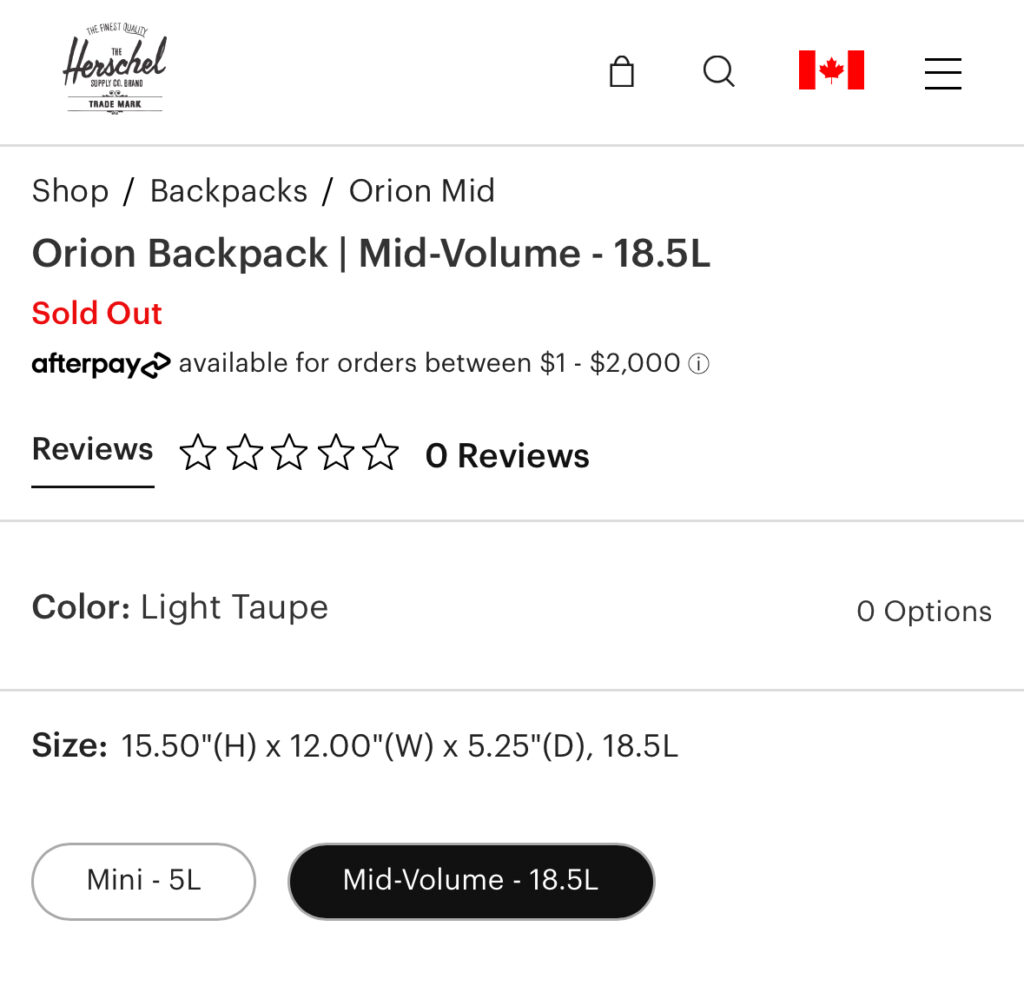Open the shopping bag icon
The width and height of the screenshot is (1024, 986).
tap(622, 72)
